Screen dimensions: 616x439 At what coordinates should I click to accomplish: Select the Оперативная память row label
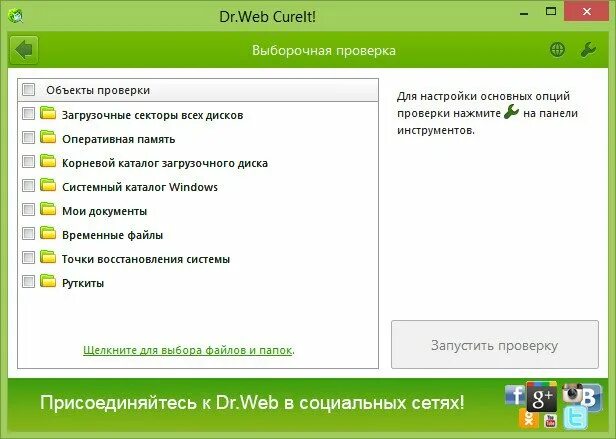[118, 140]
